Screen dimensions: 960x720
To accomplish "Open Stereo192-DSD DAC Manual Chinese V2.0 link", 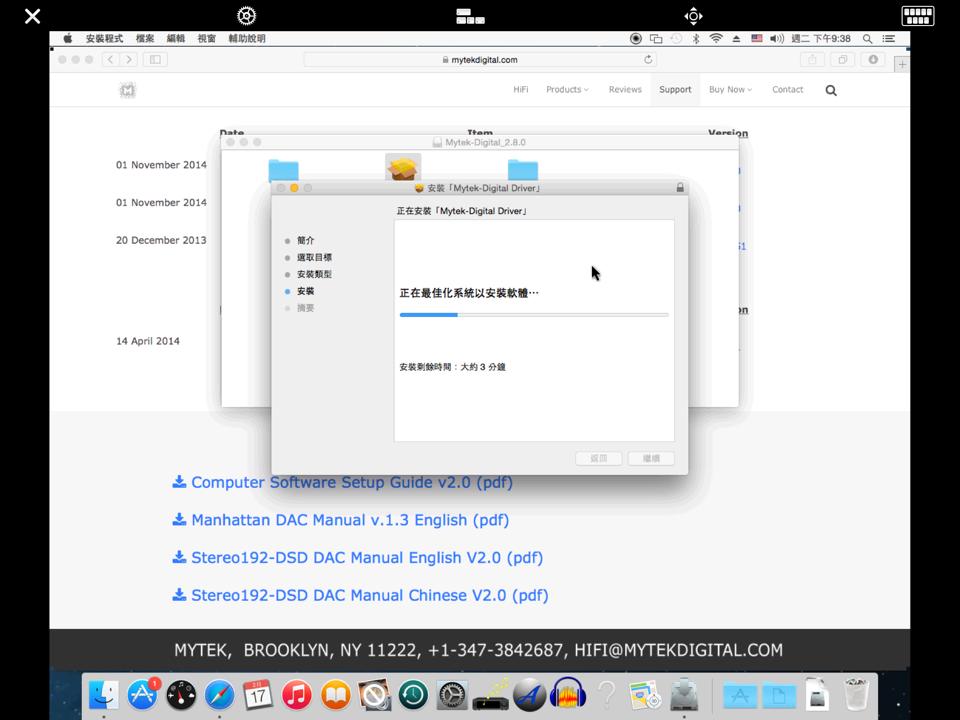I will pyautogui.click(x=360, y=595).
